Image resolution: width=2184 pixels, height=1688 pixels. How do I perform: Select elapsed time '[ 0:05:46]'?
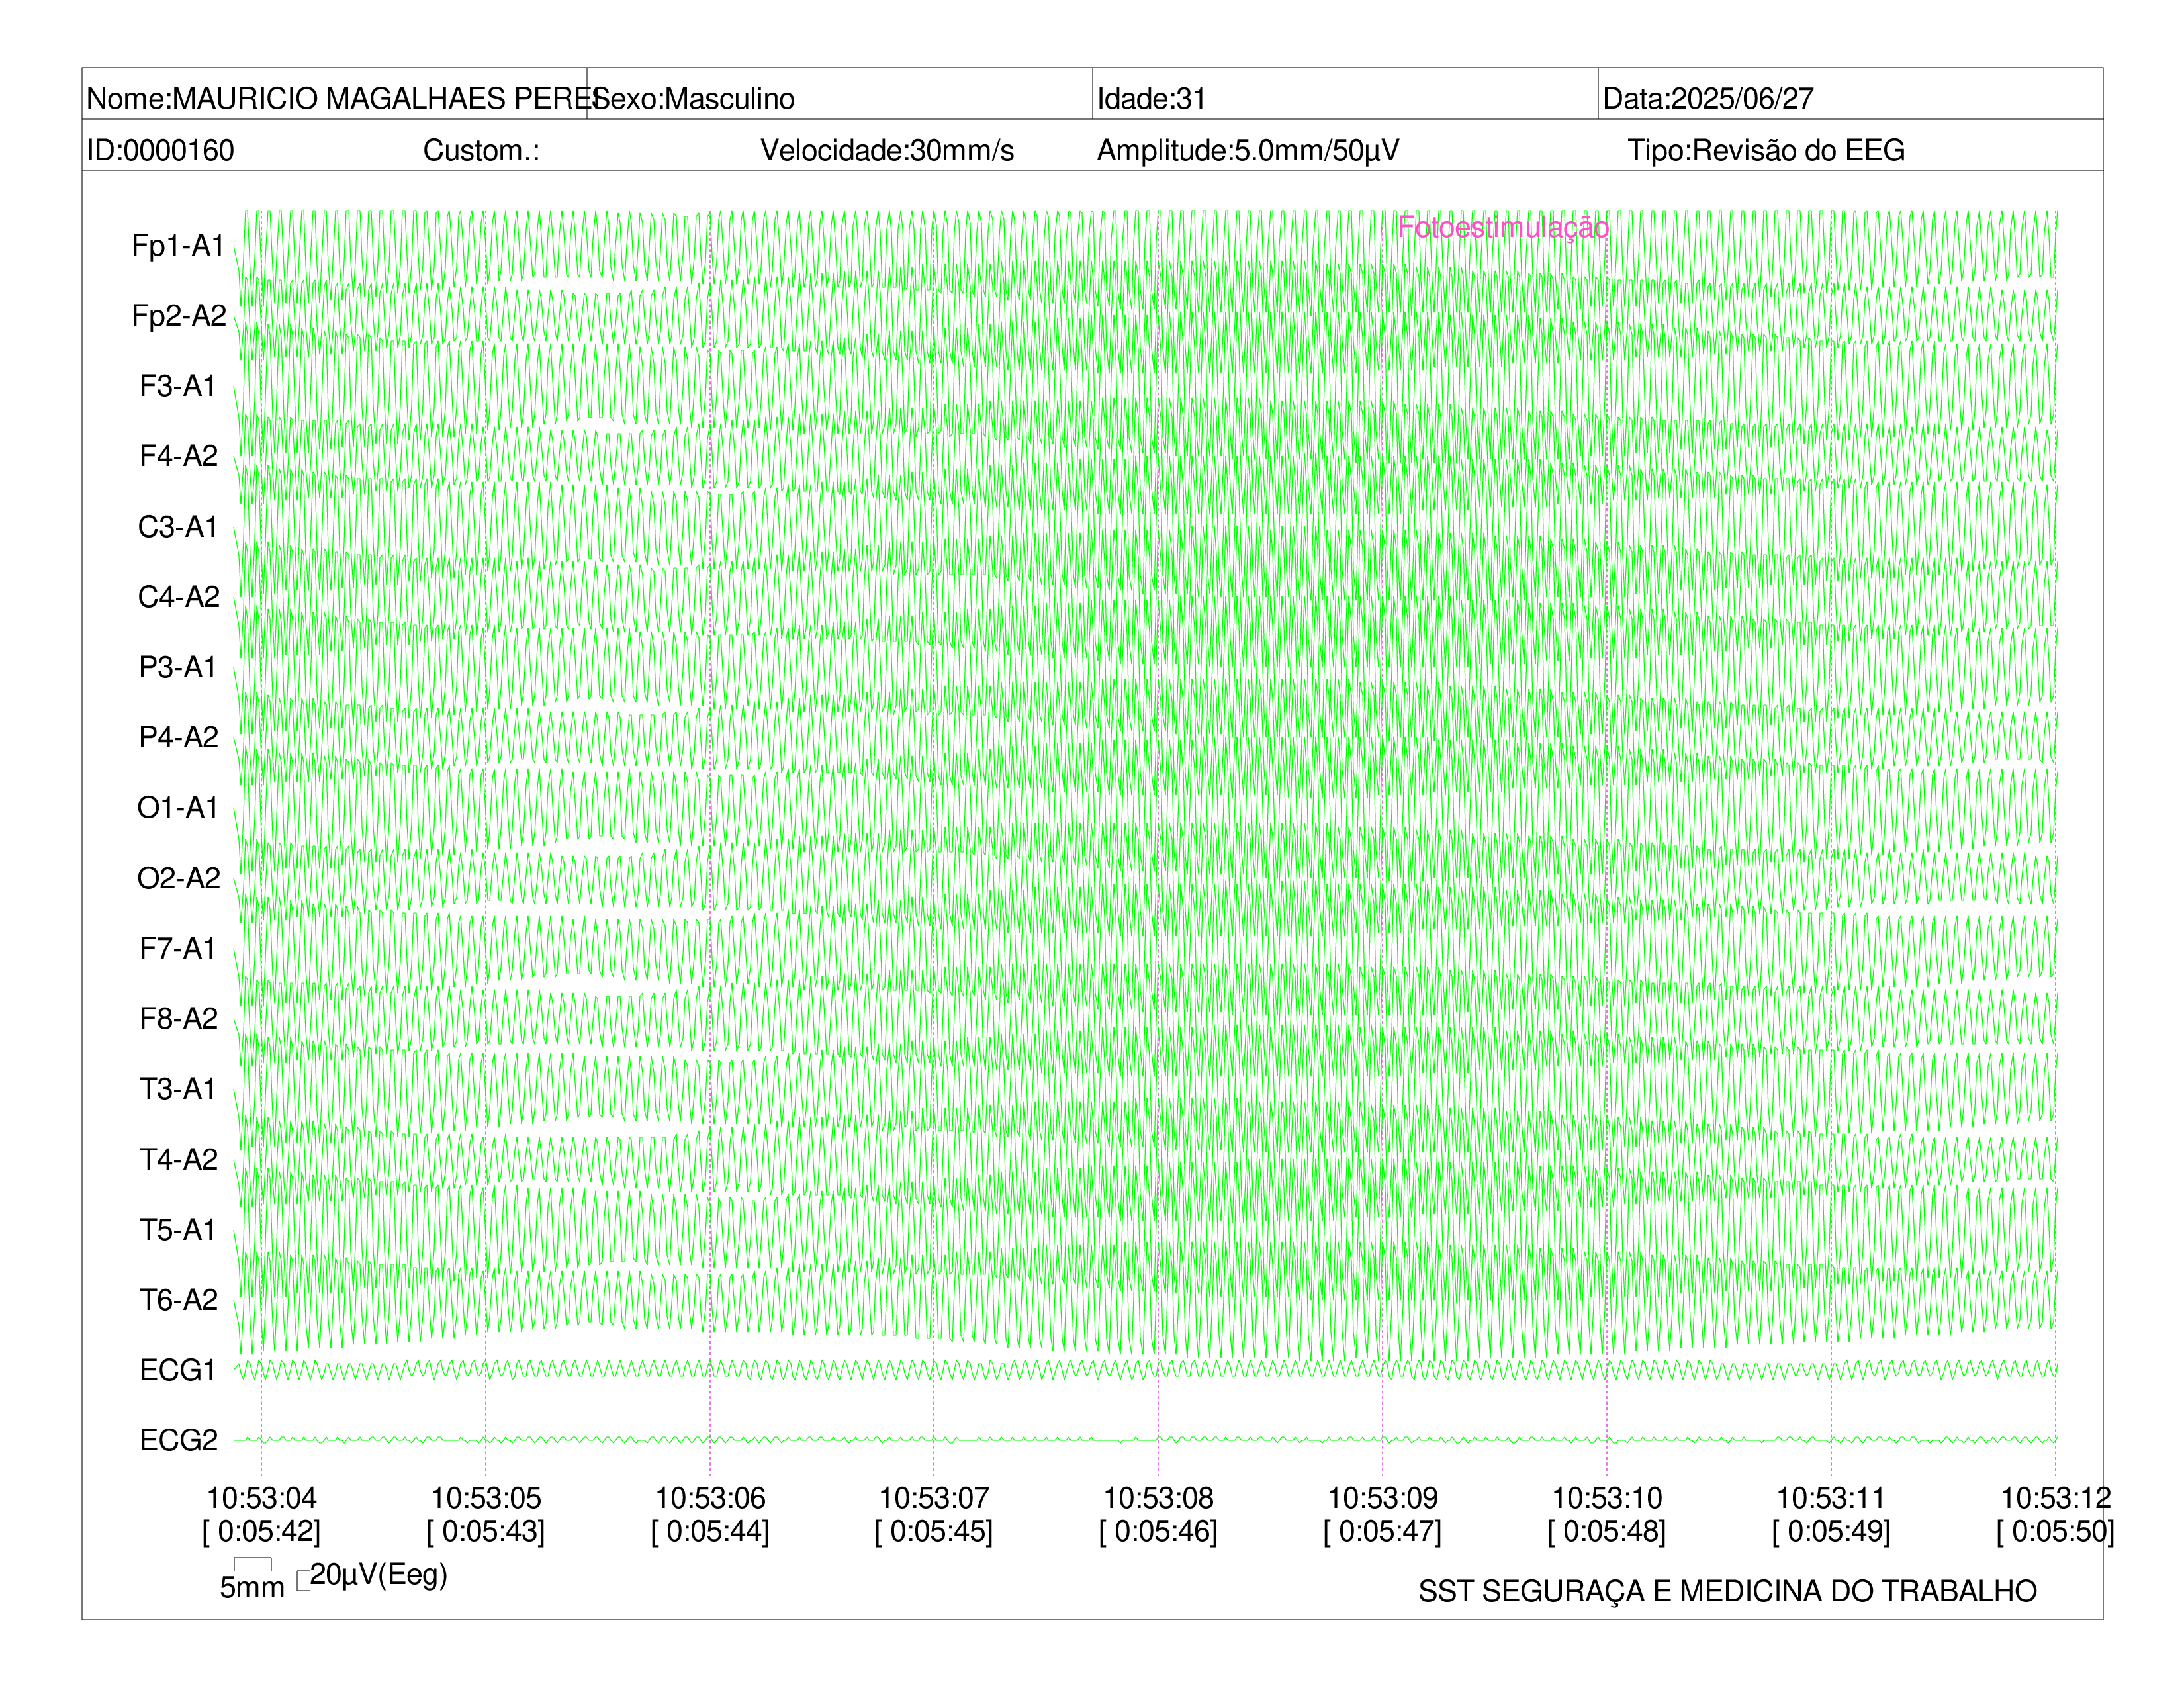point(1158,1532)
